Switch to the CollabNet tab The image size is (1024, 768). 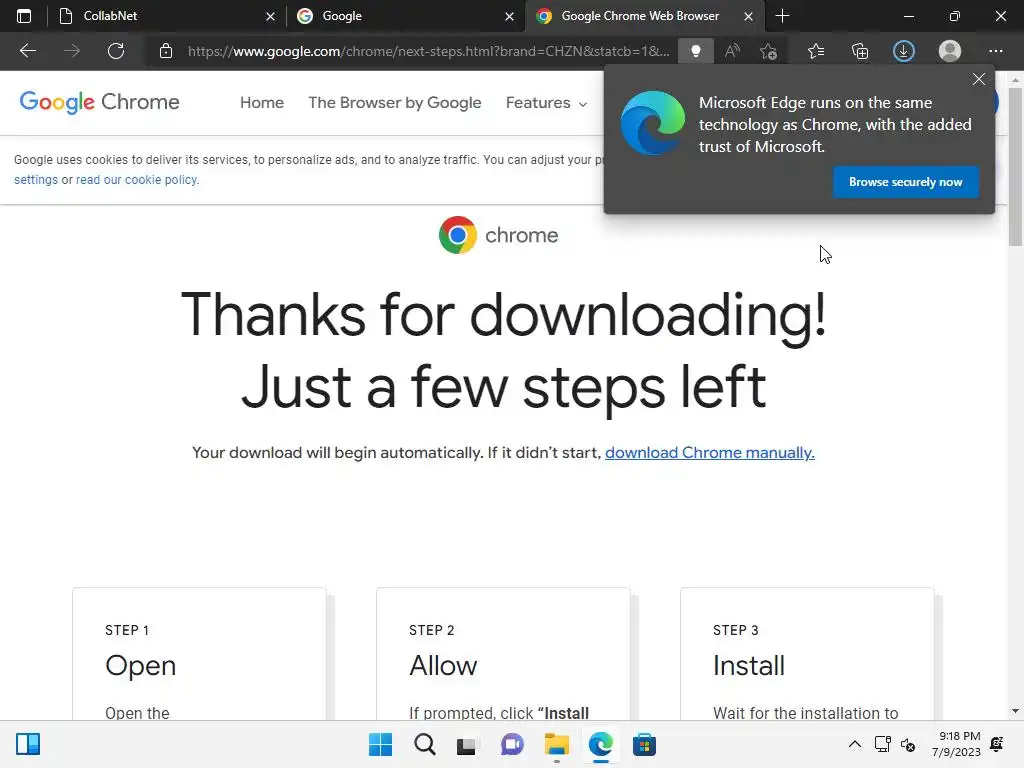click(167, 16)
